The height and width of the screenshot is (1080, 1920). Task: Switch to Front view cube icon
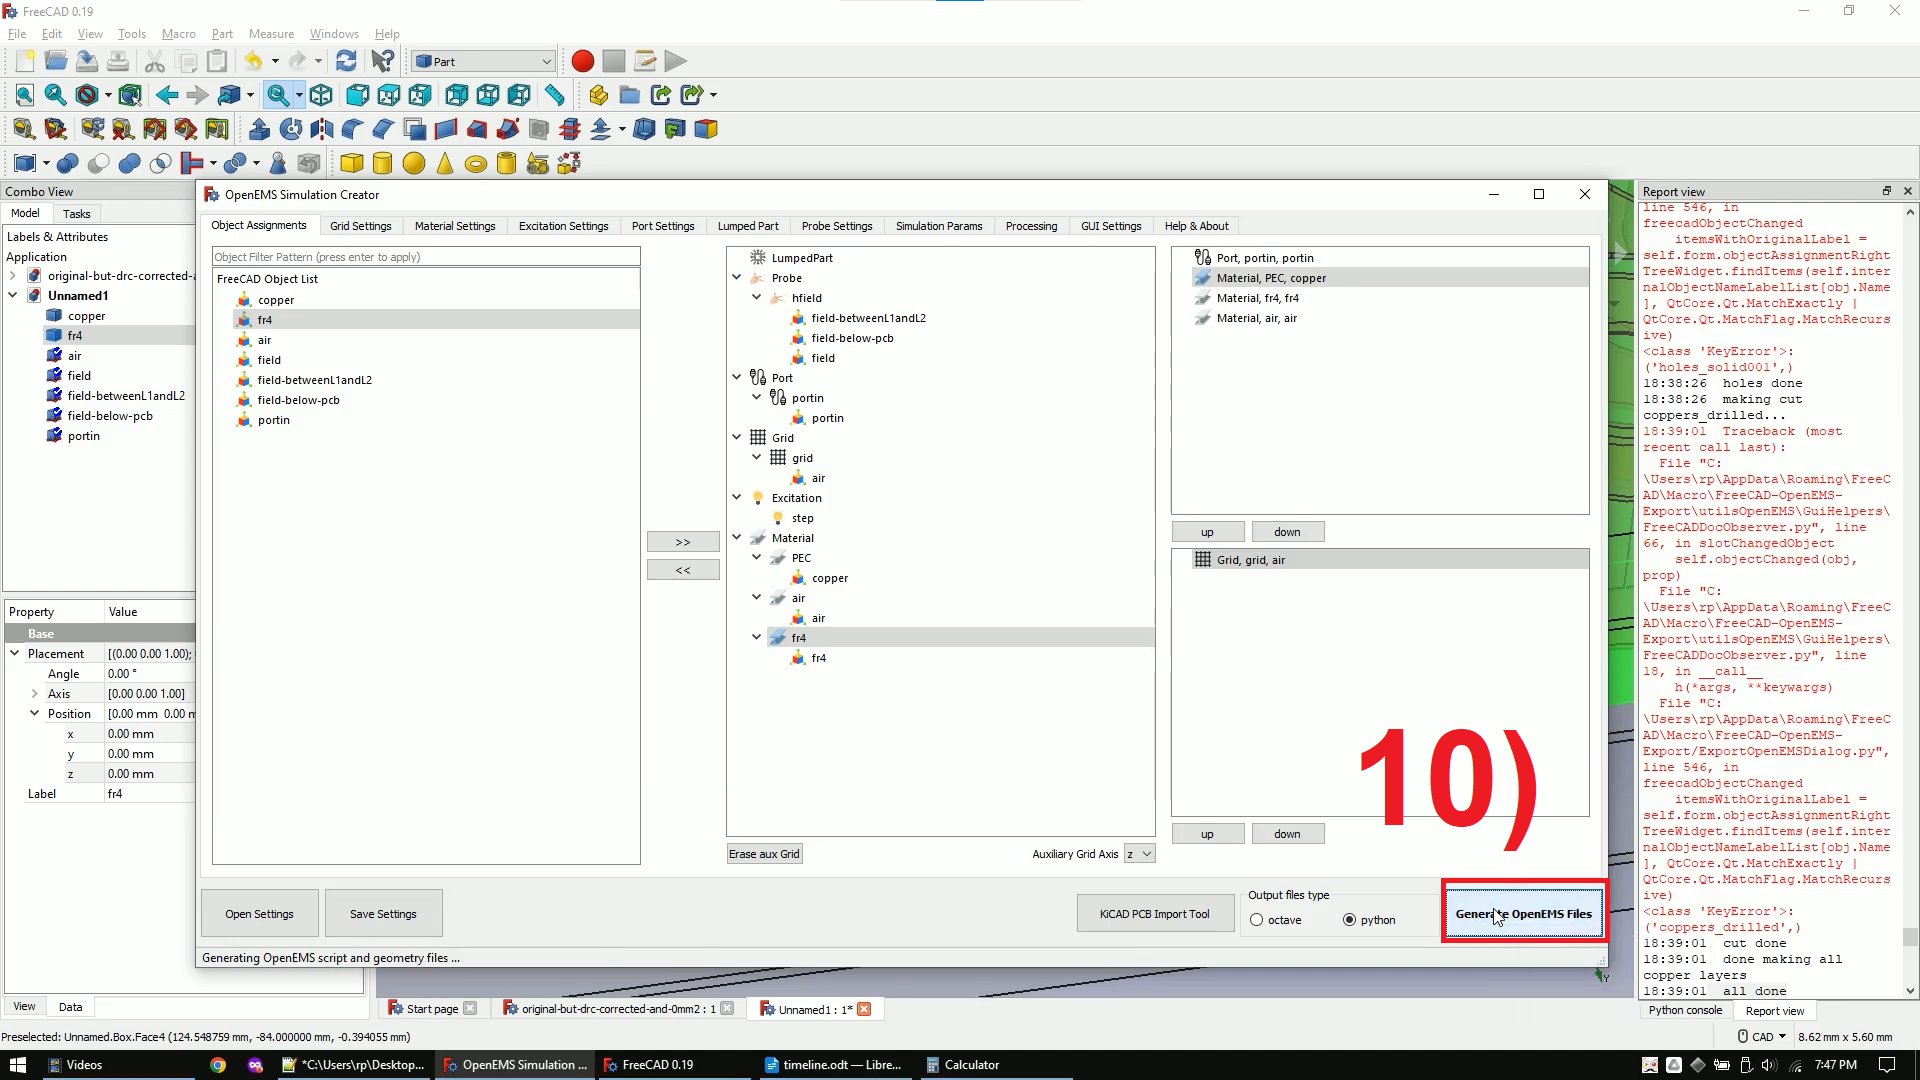[357, 95]
